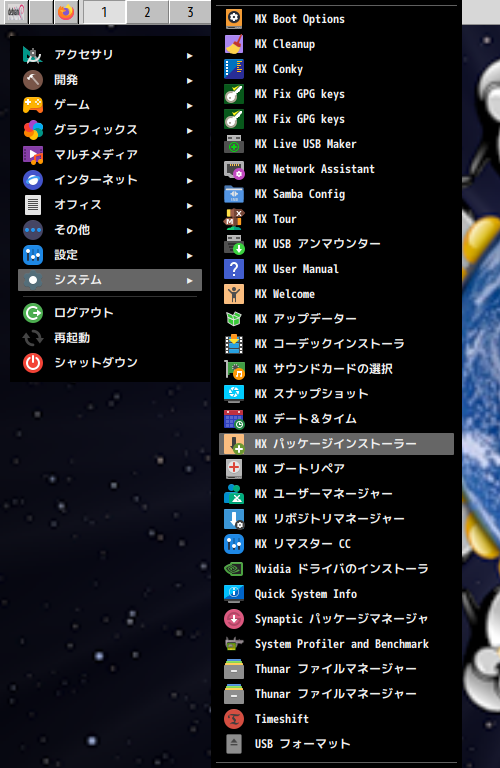Launch Firefox from the top panel

click(66, 12)
